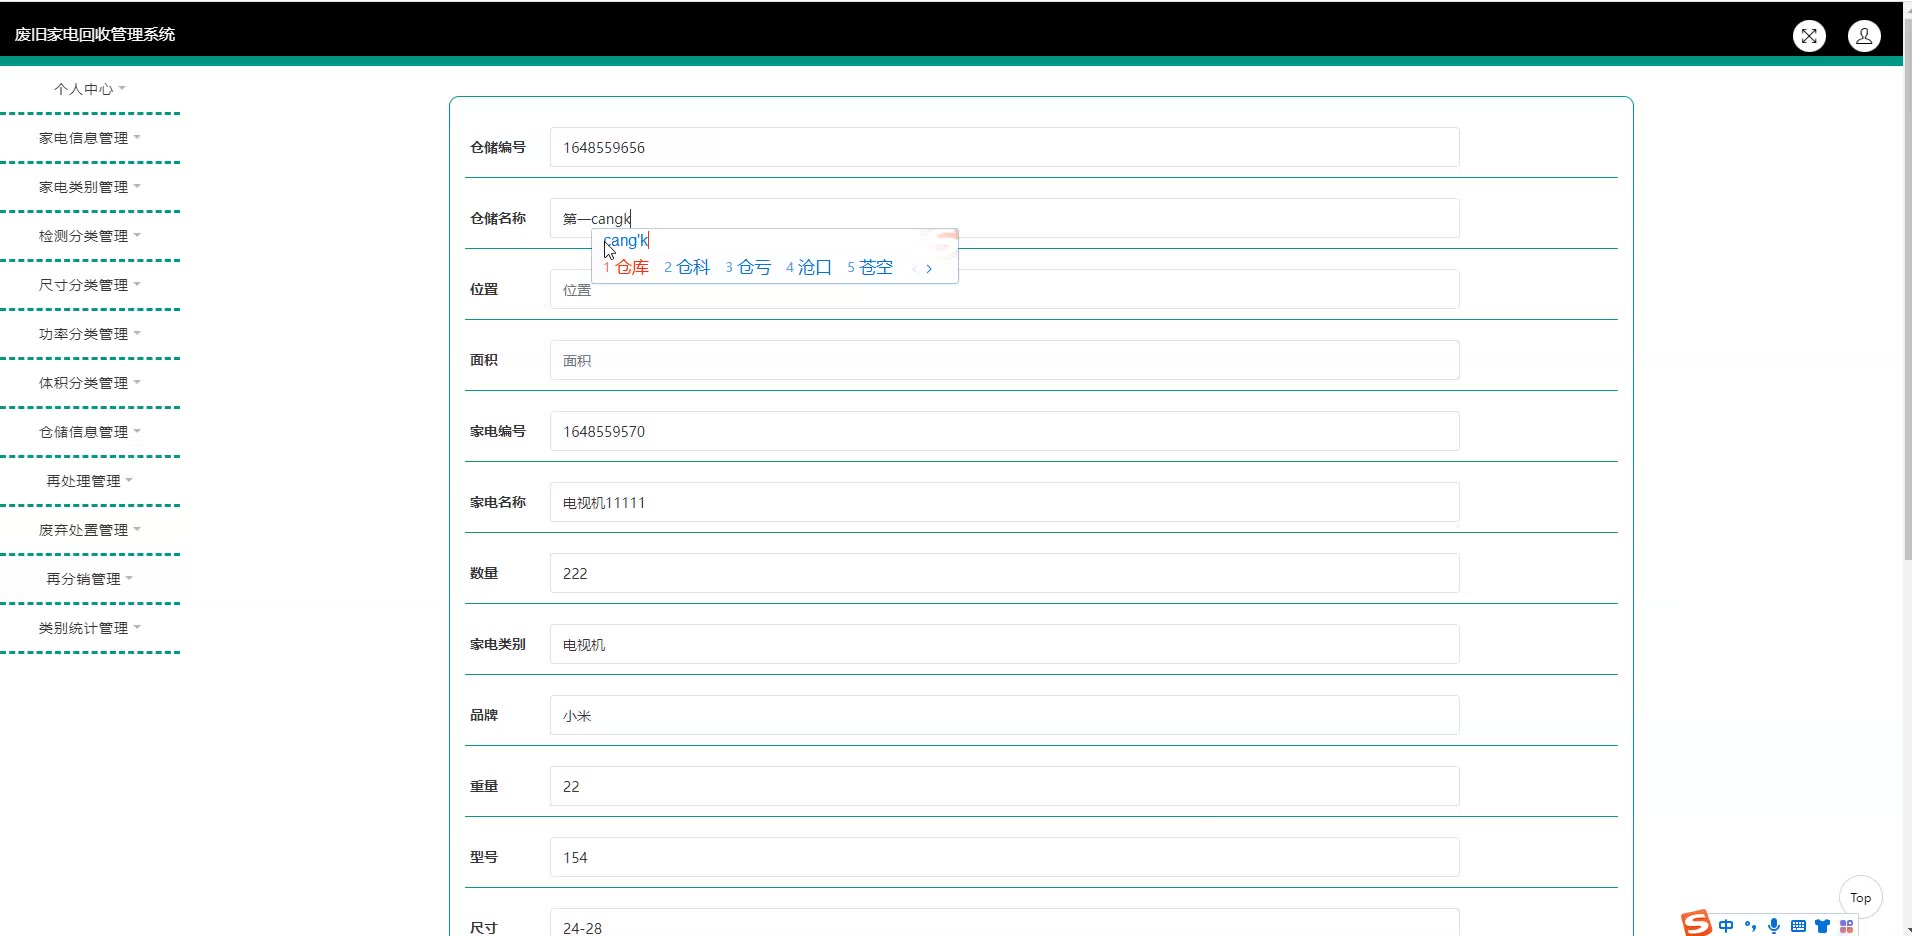Focus the 仓储名称 input field

1004,218
